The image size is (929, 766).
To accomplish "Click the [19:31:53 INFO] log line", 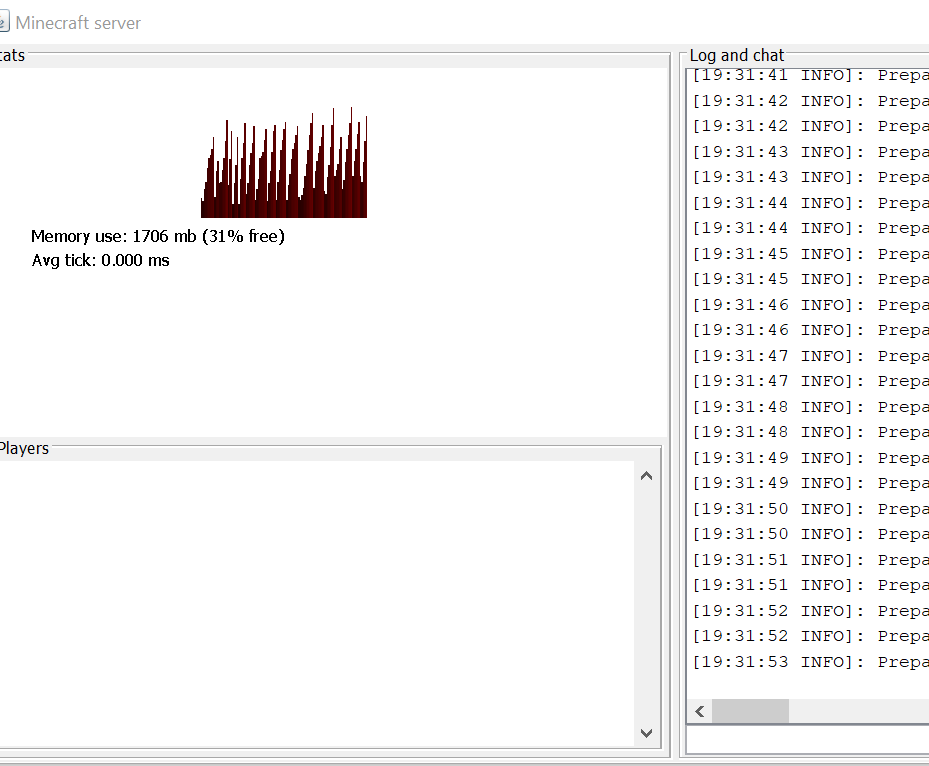I will (x=811, y=662).
